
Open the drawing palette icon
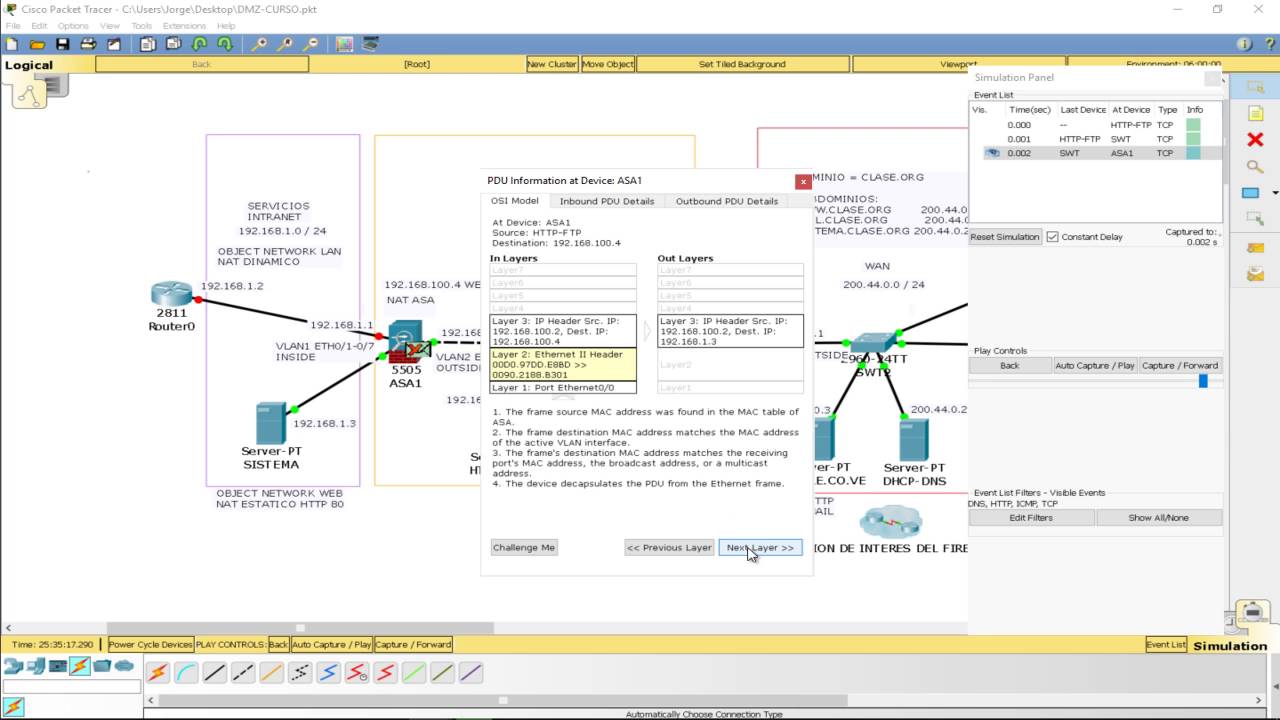(344, 44)
